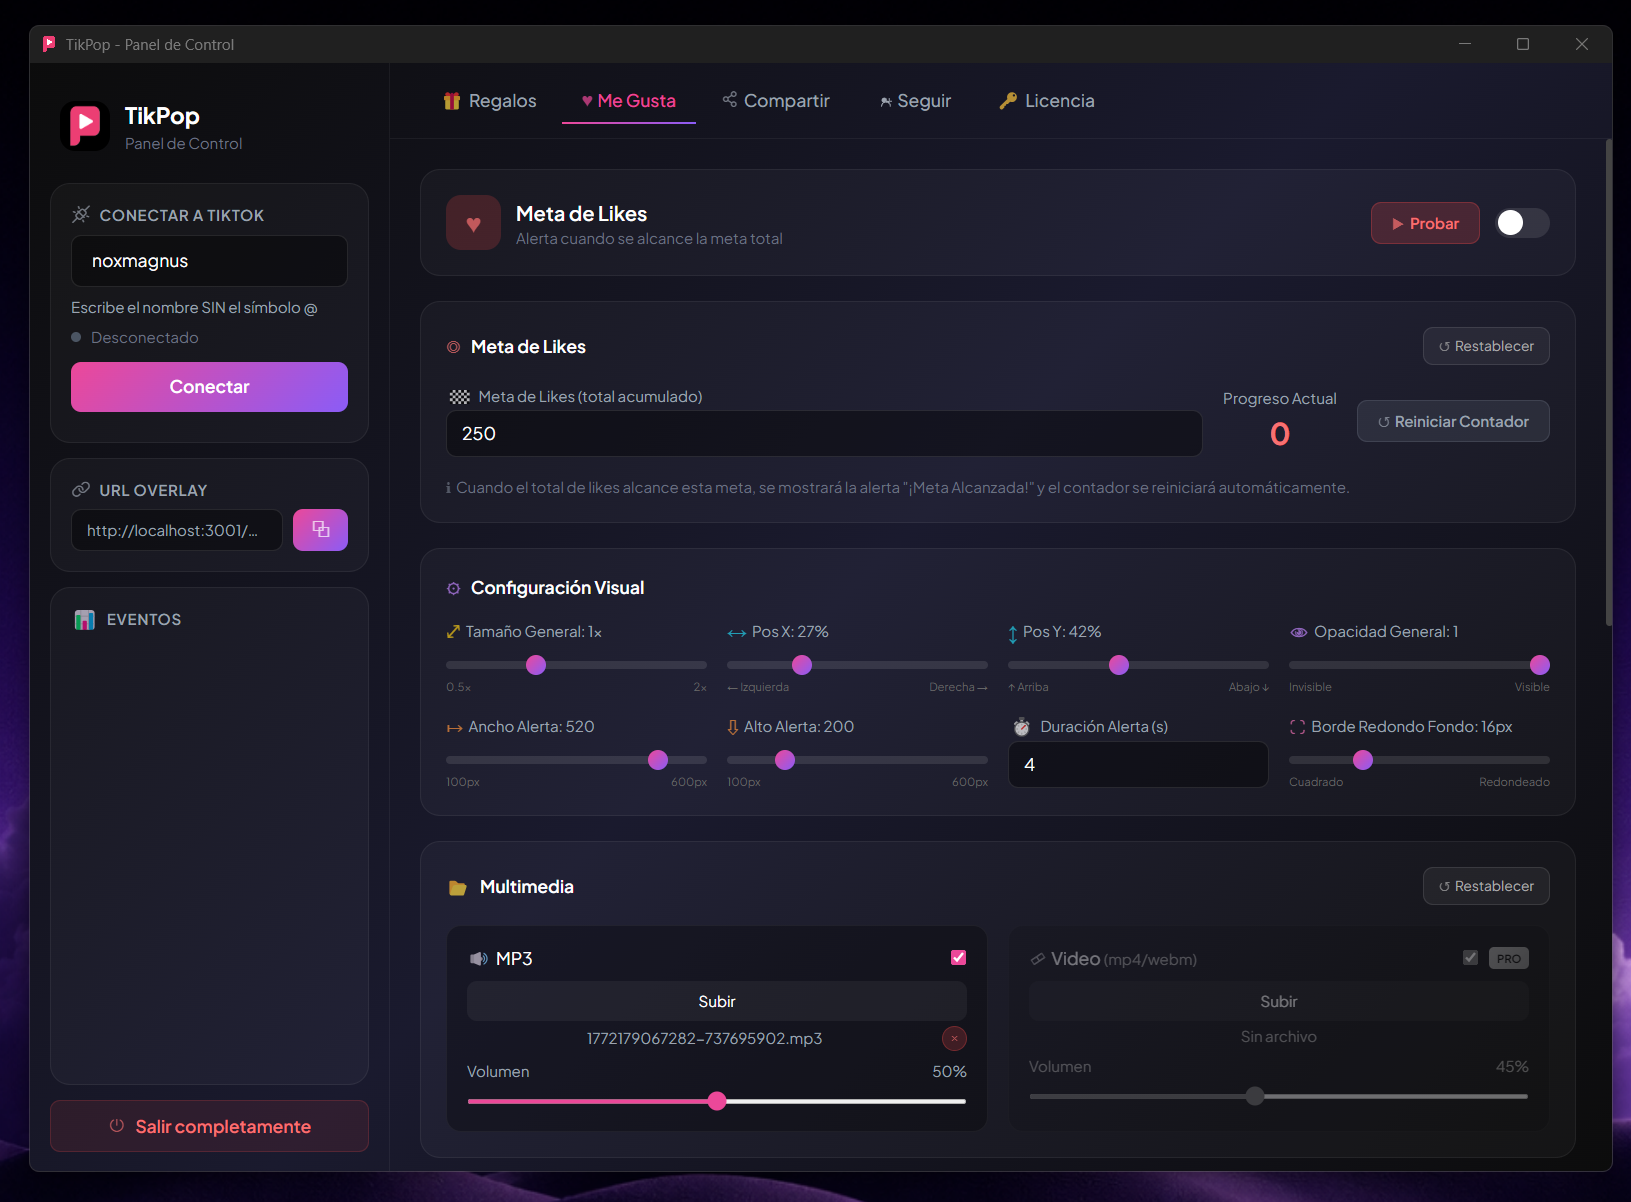Click the heart icon beside Meta de Likes

473,223
